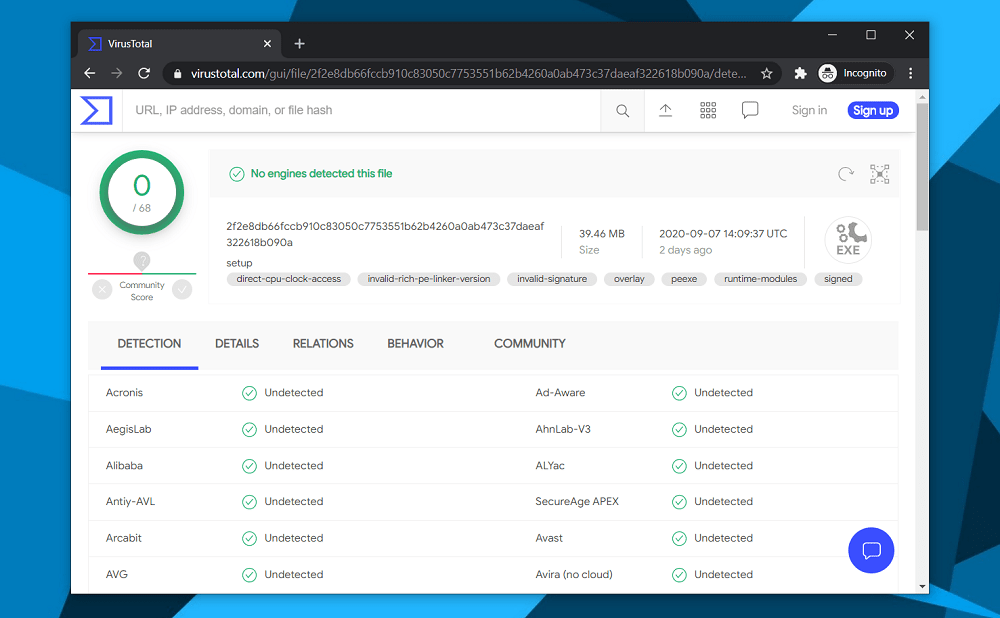Vote negative with community score X

tap(102, 290)
